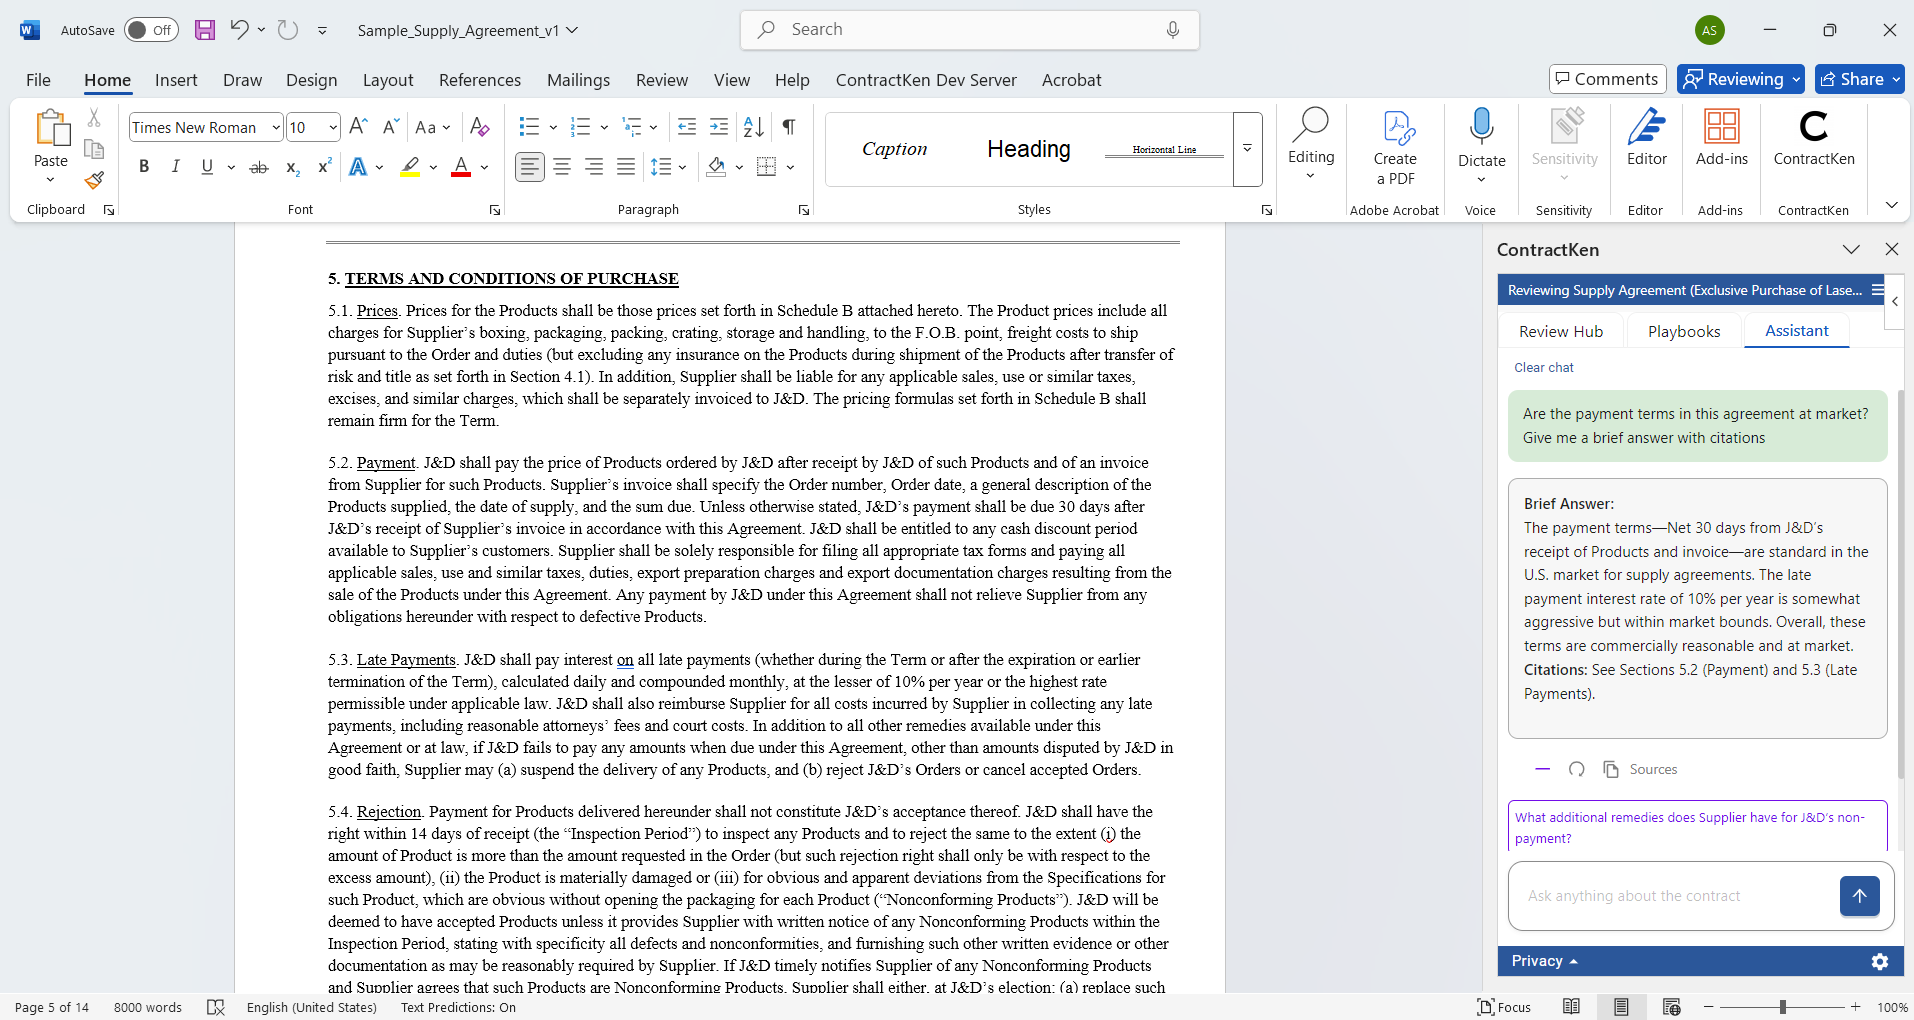This screenshot has height=1020, width=1914.
Task: Open Sources for the answer
Action: tap(1653, 769)
